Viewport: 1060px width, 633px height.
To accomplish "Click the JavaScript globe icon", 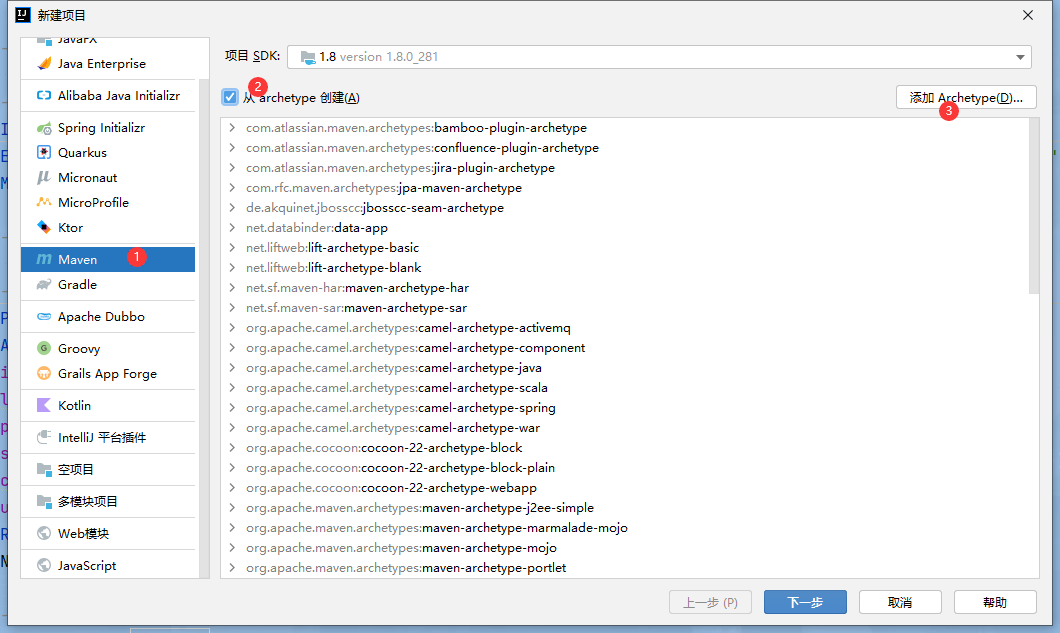I will [44, 565].
